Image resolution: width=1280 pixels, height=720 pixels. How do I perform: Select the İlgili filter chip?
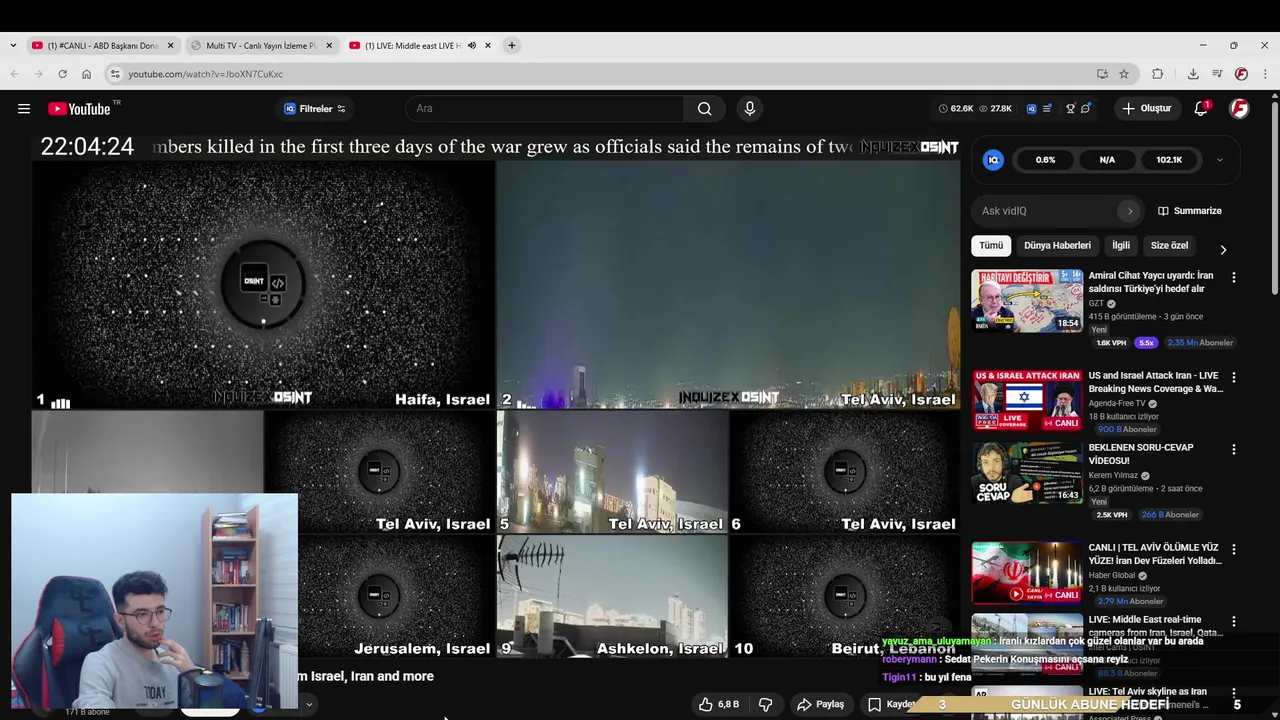tap(1121, 246)
